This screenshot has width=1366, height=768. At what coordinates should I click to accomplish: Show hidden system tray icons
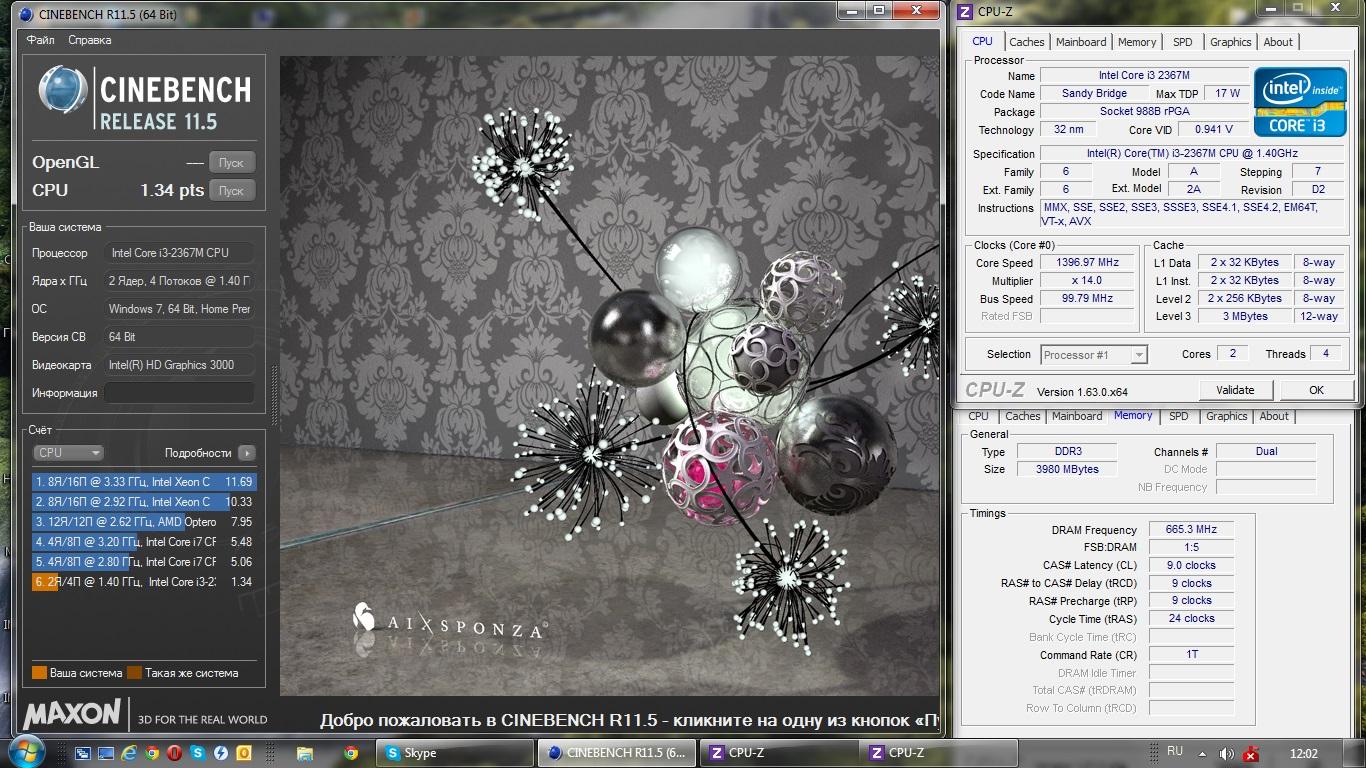tap(1201, 754)
